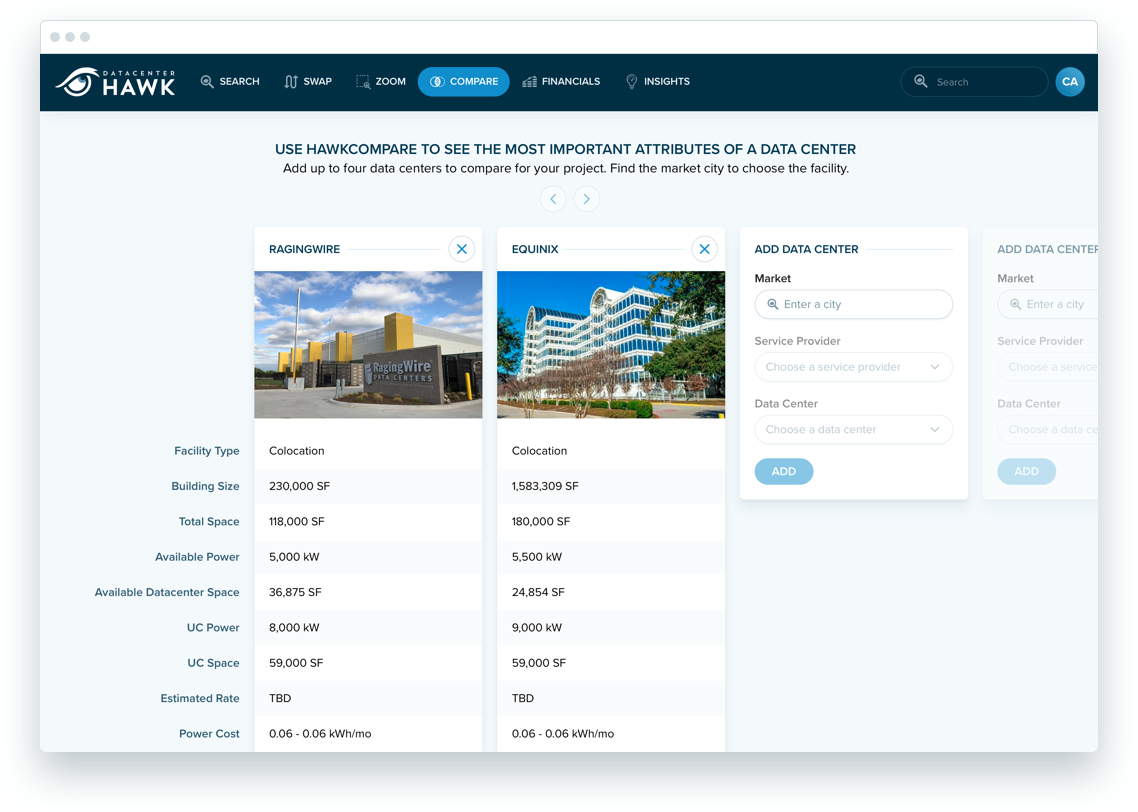
Task: Open the Financials nav item
Action: pyautogui.click(x=561, y=81)
